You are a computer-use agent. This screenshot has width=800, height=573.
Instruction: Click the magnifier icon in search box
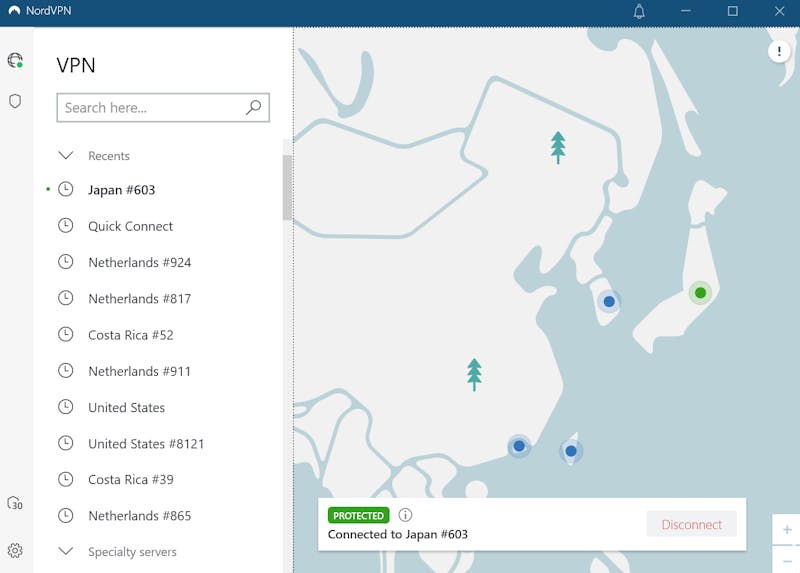(x=254, y=108)
